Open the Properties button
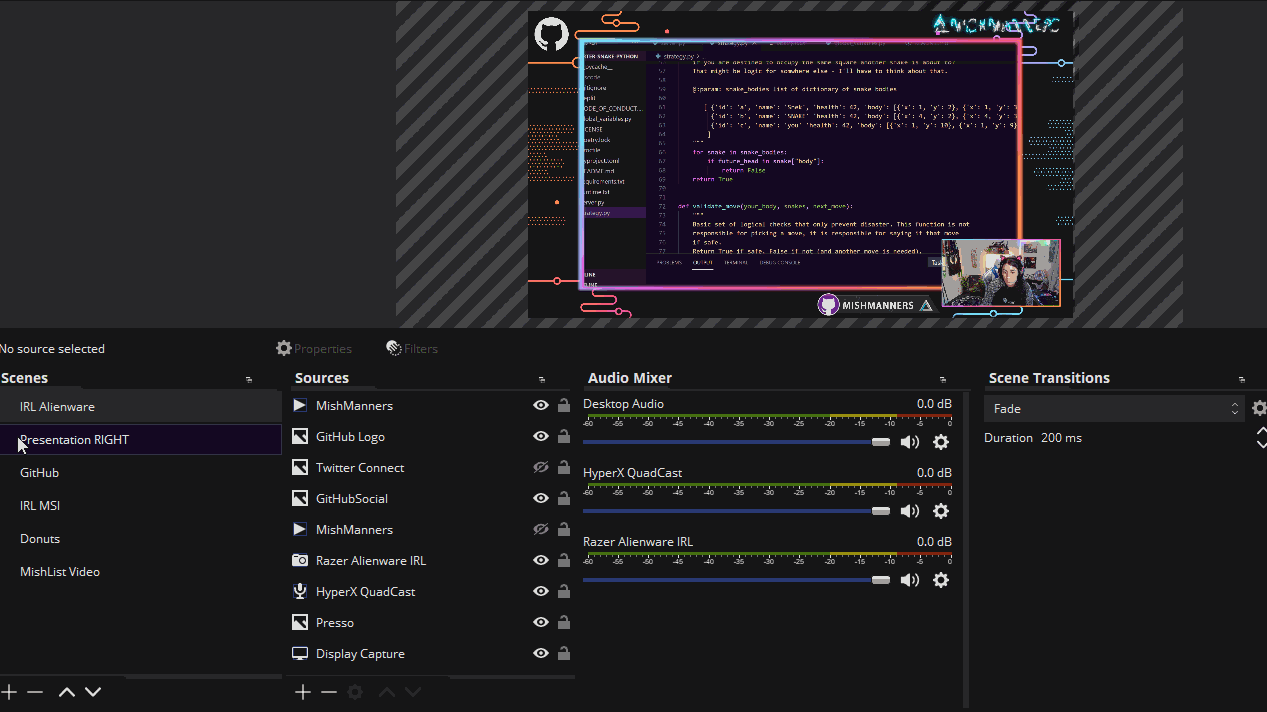Screen dimensions: 1267x712 pos(314,349)
